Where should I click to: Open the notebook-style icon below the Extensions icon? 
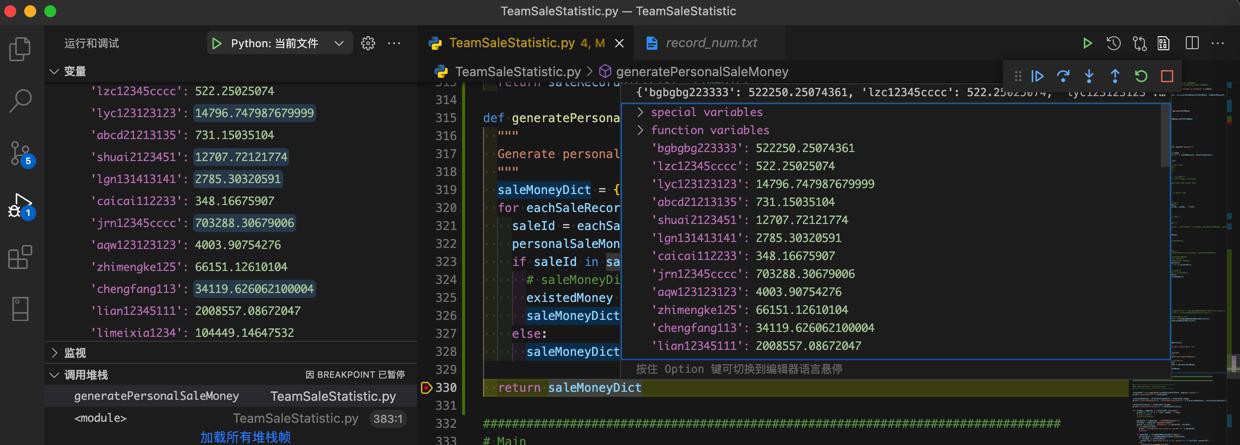(20, 309)
